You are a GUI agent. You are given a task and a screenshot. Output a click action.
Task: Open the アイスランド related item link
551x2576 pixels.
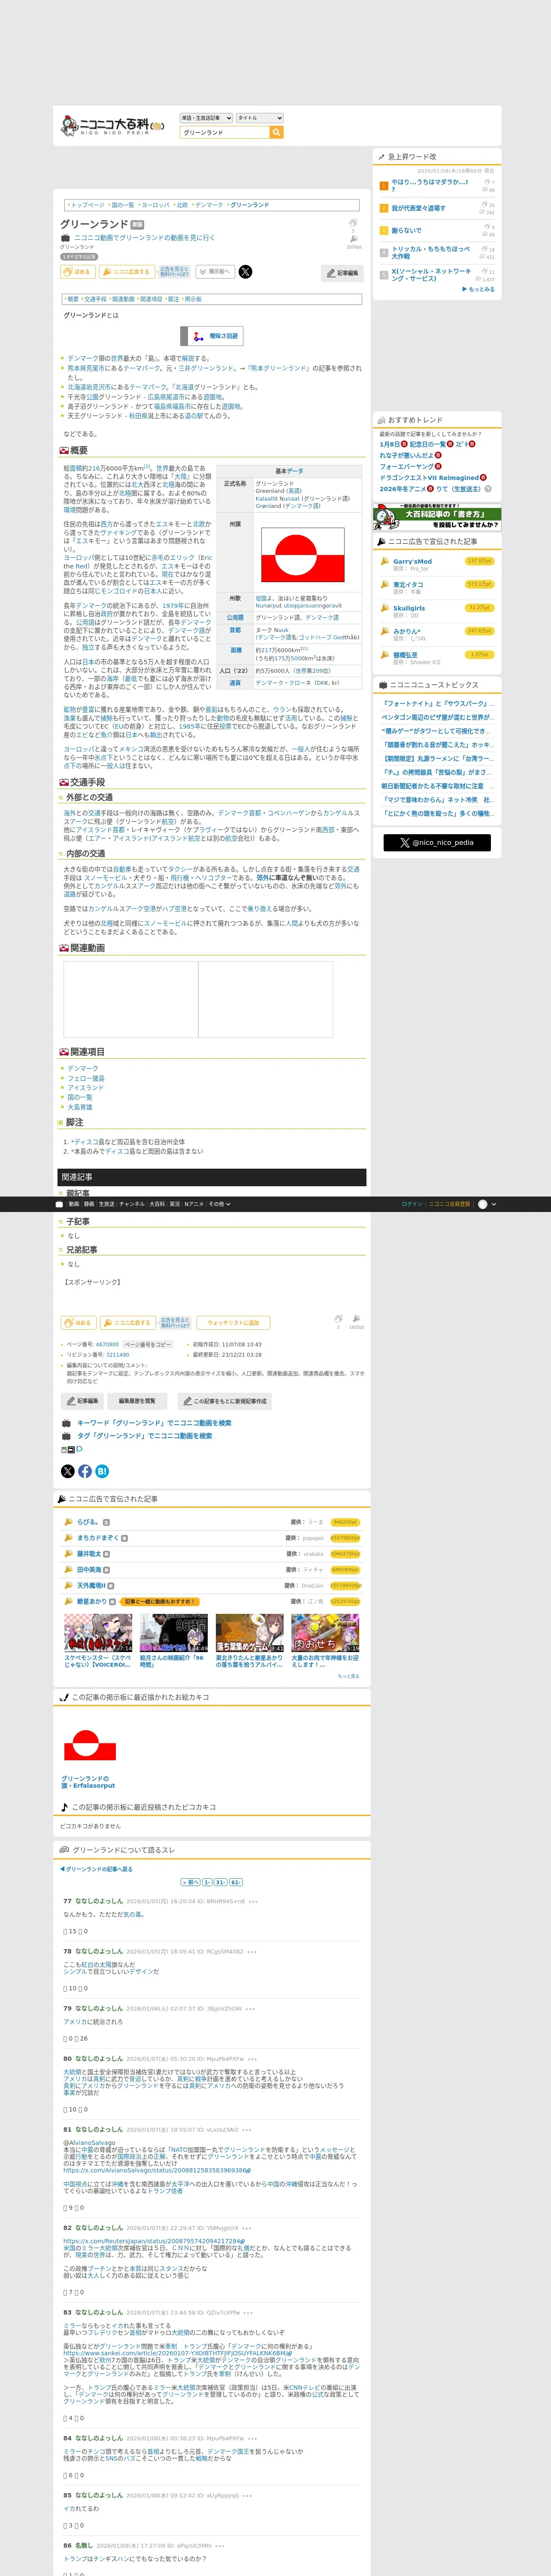coord(85,1088)
